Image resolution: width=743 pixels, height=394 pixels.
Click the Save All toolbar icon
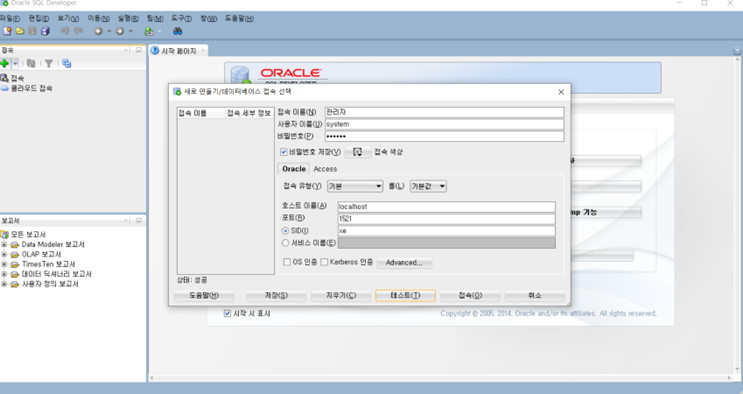(x=45, y=31)
